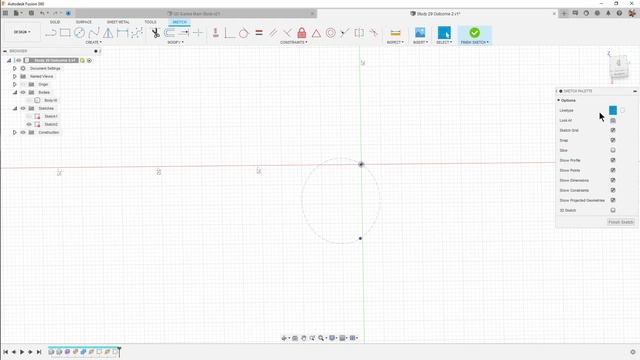Open the Save icon in the title toolbar

coord(31,13)
